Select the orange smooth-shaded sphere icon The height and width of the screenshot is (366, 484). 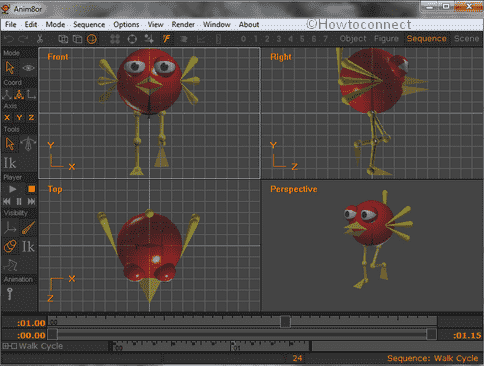point(92,39)
